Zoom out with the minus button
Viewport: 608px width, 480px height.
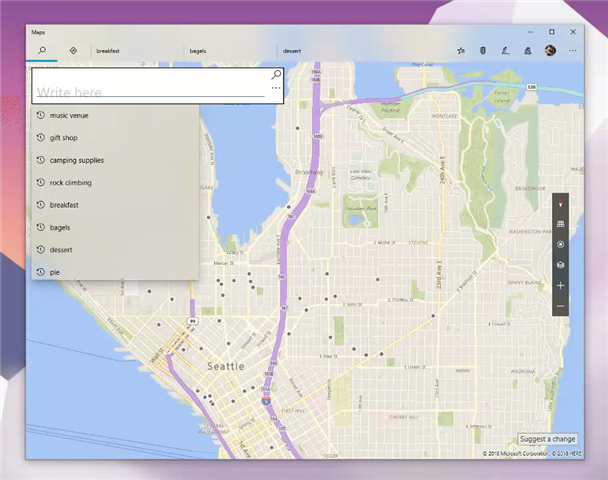tap(560, 306)
